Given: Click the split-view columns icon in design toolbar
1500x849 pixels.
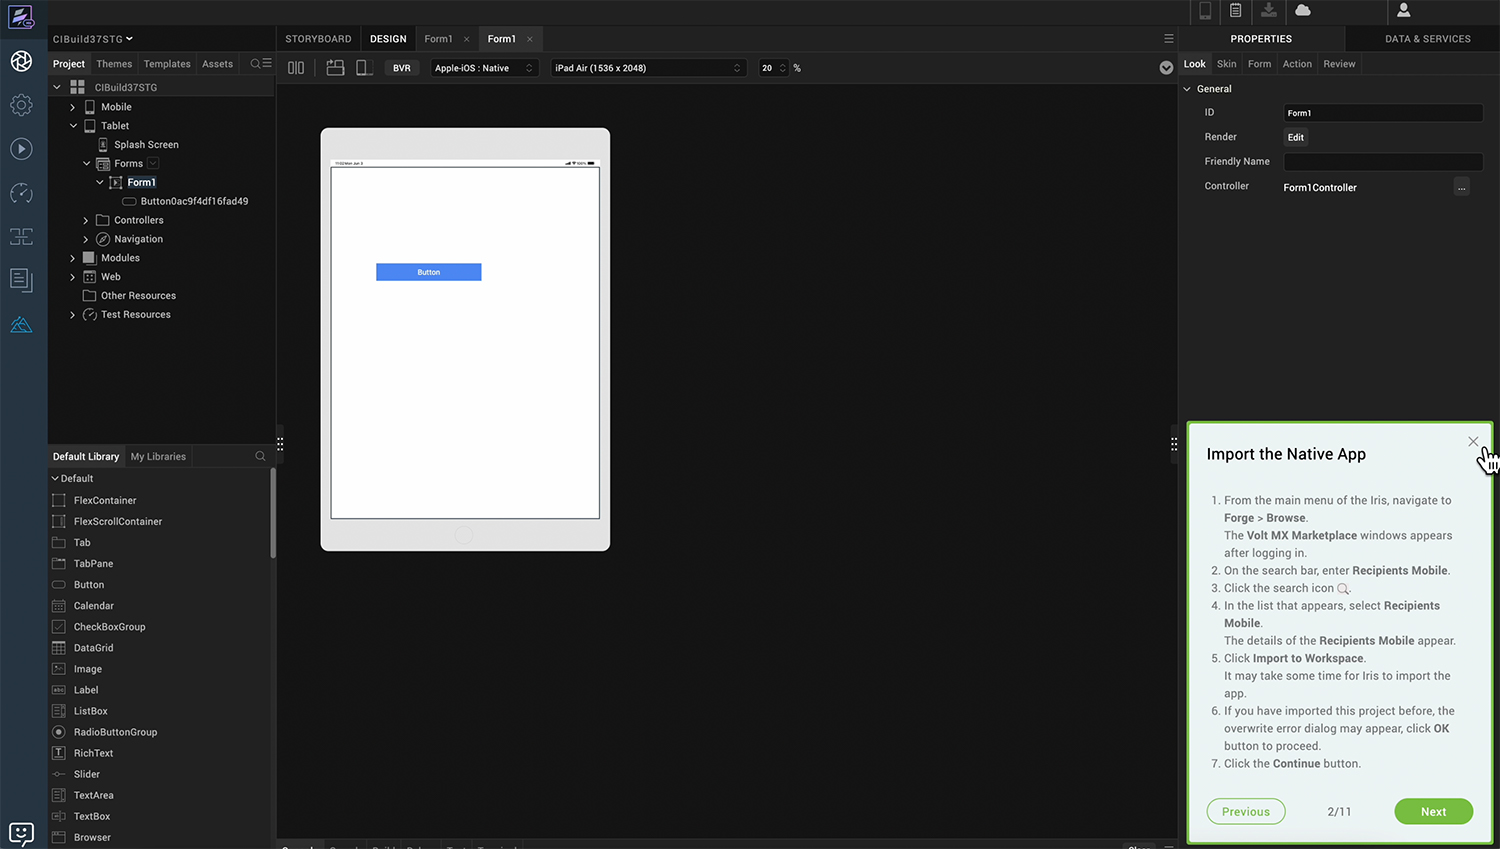Looking at the screenshot, I should coord(296,68).
